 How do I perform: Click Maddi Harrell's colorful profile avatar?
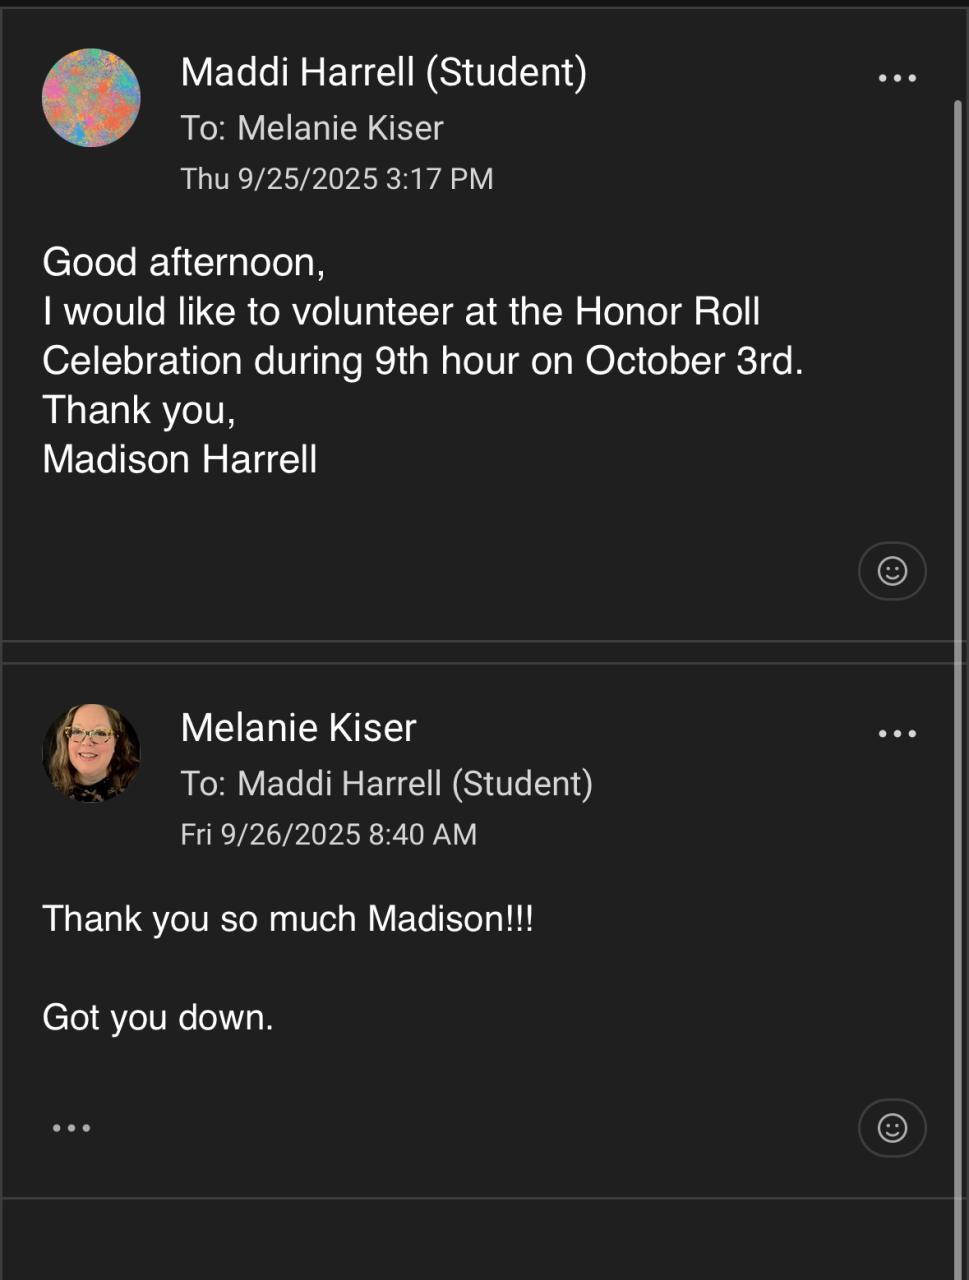pos(91,98)
